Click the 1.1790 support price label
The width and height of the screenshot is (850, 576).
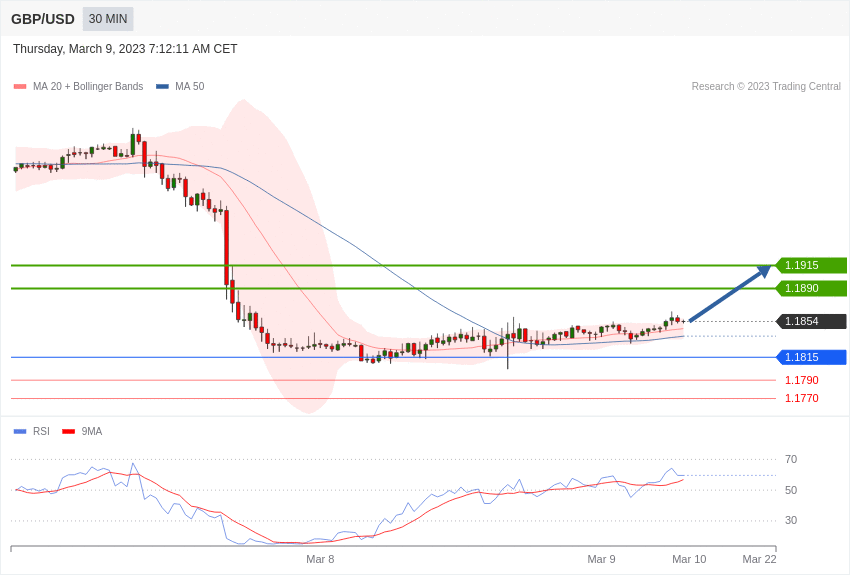click(x=802, y=380)
